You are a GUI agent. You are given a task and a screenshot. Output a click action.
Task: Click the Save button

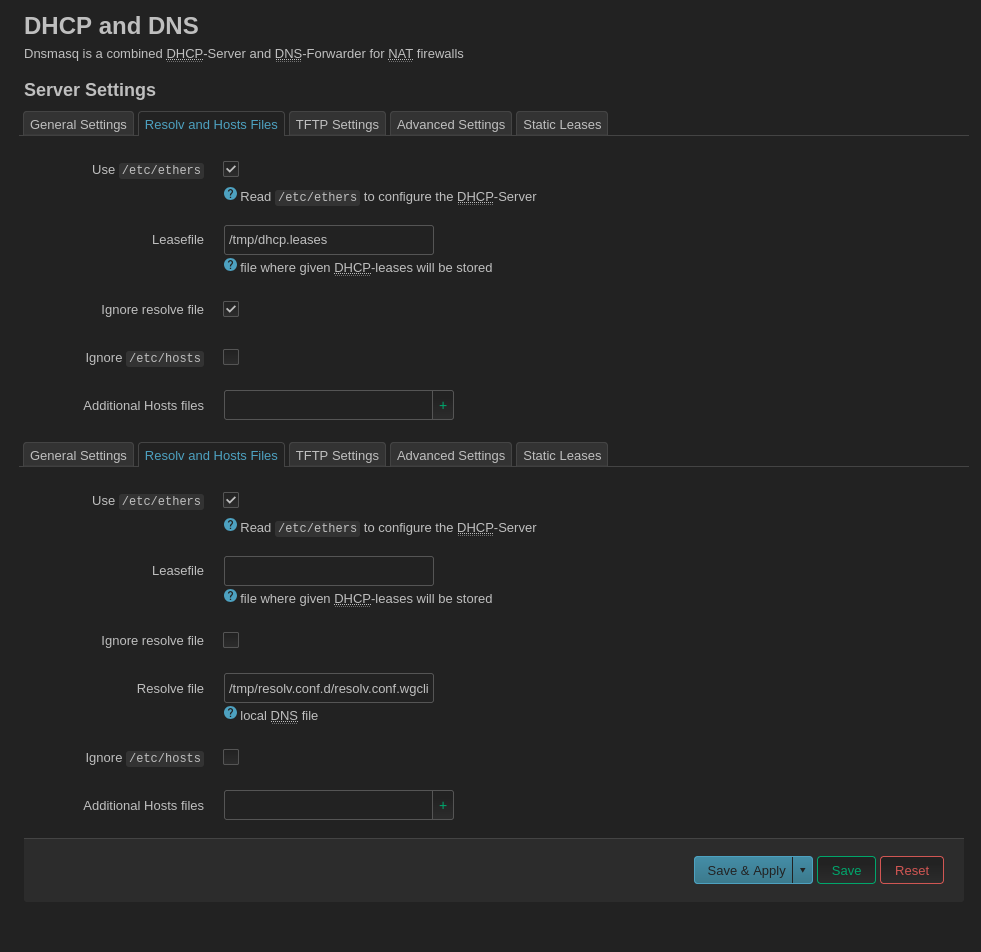click(846, 870)
